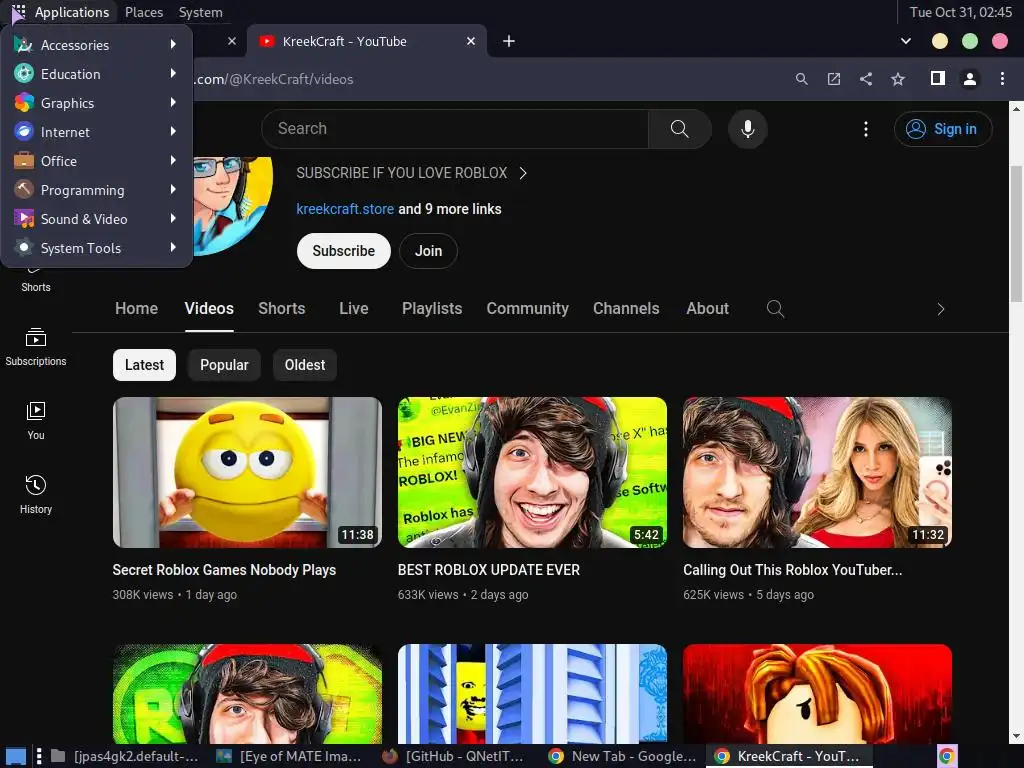The width and height of the screenshot is (1024, 768).
Task: Open History in YouTube sidebar
Action: pos(36,494)
